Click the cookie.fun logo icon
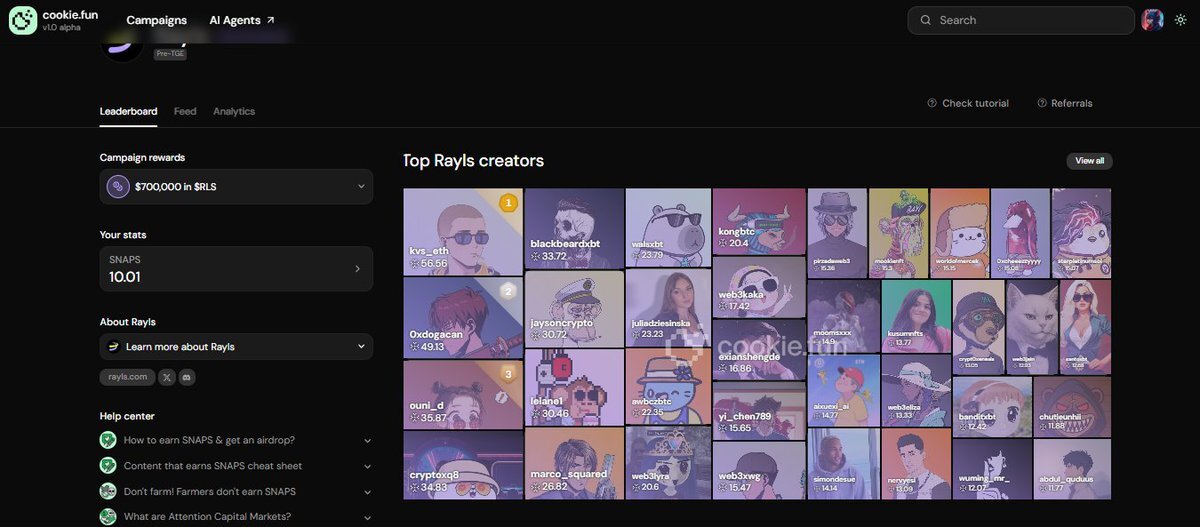Screen dimensions: 1200x527 [x=22, y=20]
